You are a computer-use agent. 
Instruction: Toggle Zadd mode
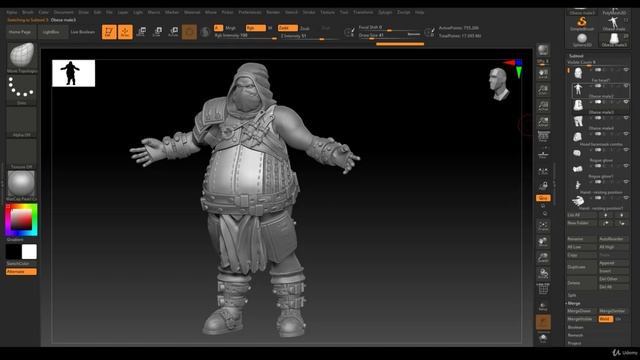[x=287, y=28]
